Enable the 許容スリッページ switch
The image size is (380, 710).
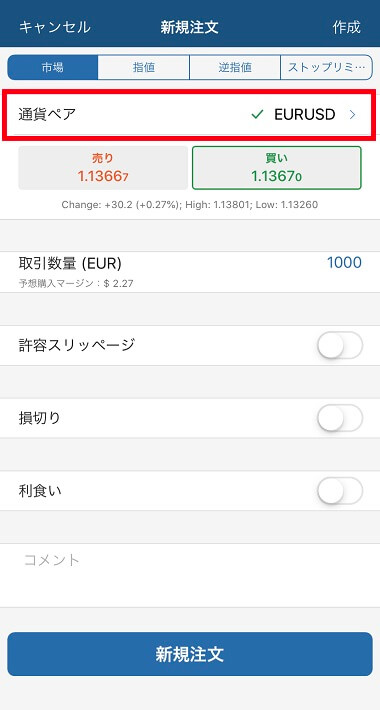click(x=340, y=345)
